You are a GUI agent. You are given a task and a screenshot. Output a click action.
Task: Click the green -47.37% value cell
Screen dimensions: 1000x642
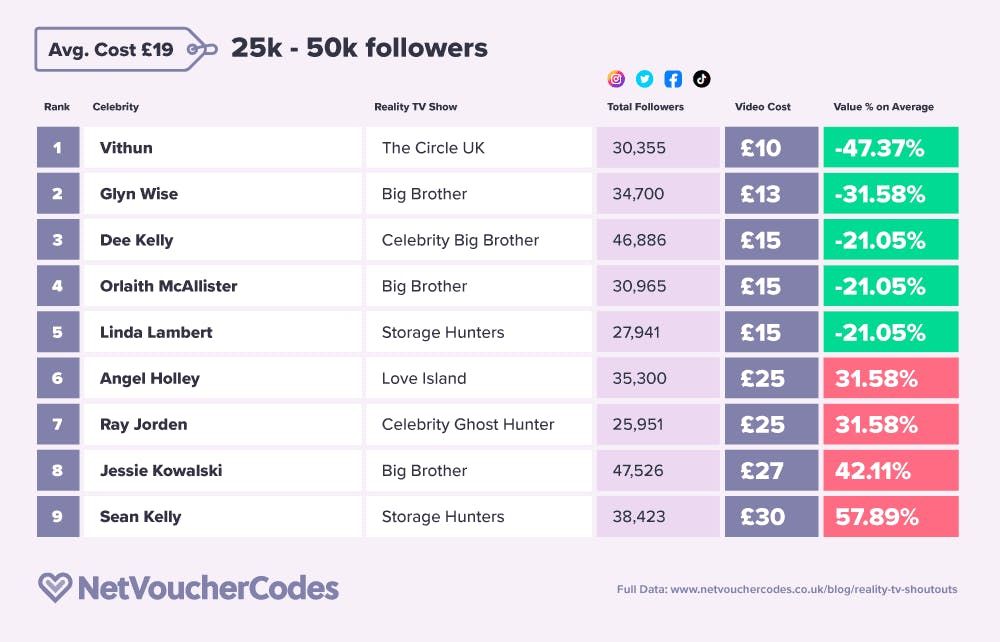point(891,147)
